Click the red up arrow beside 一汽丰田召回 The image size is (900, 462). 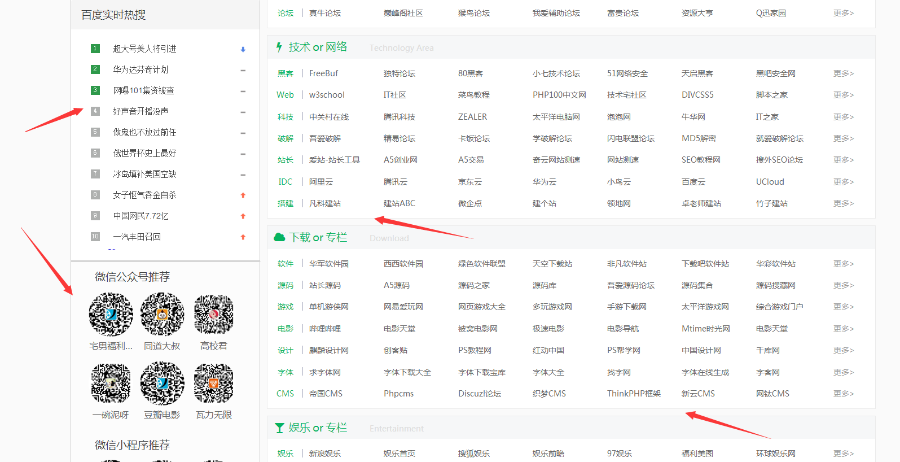[x=243, y=236]
